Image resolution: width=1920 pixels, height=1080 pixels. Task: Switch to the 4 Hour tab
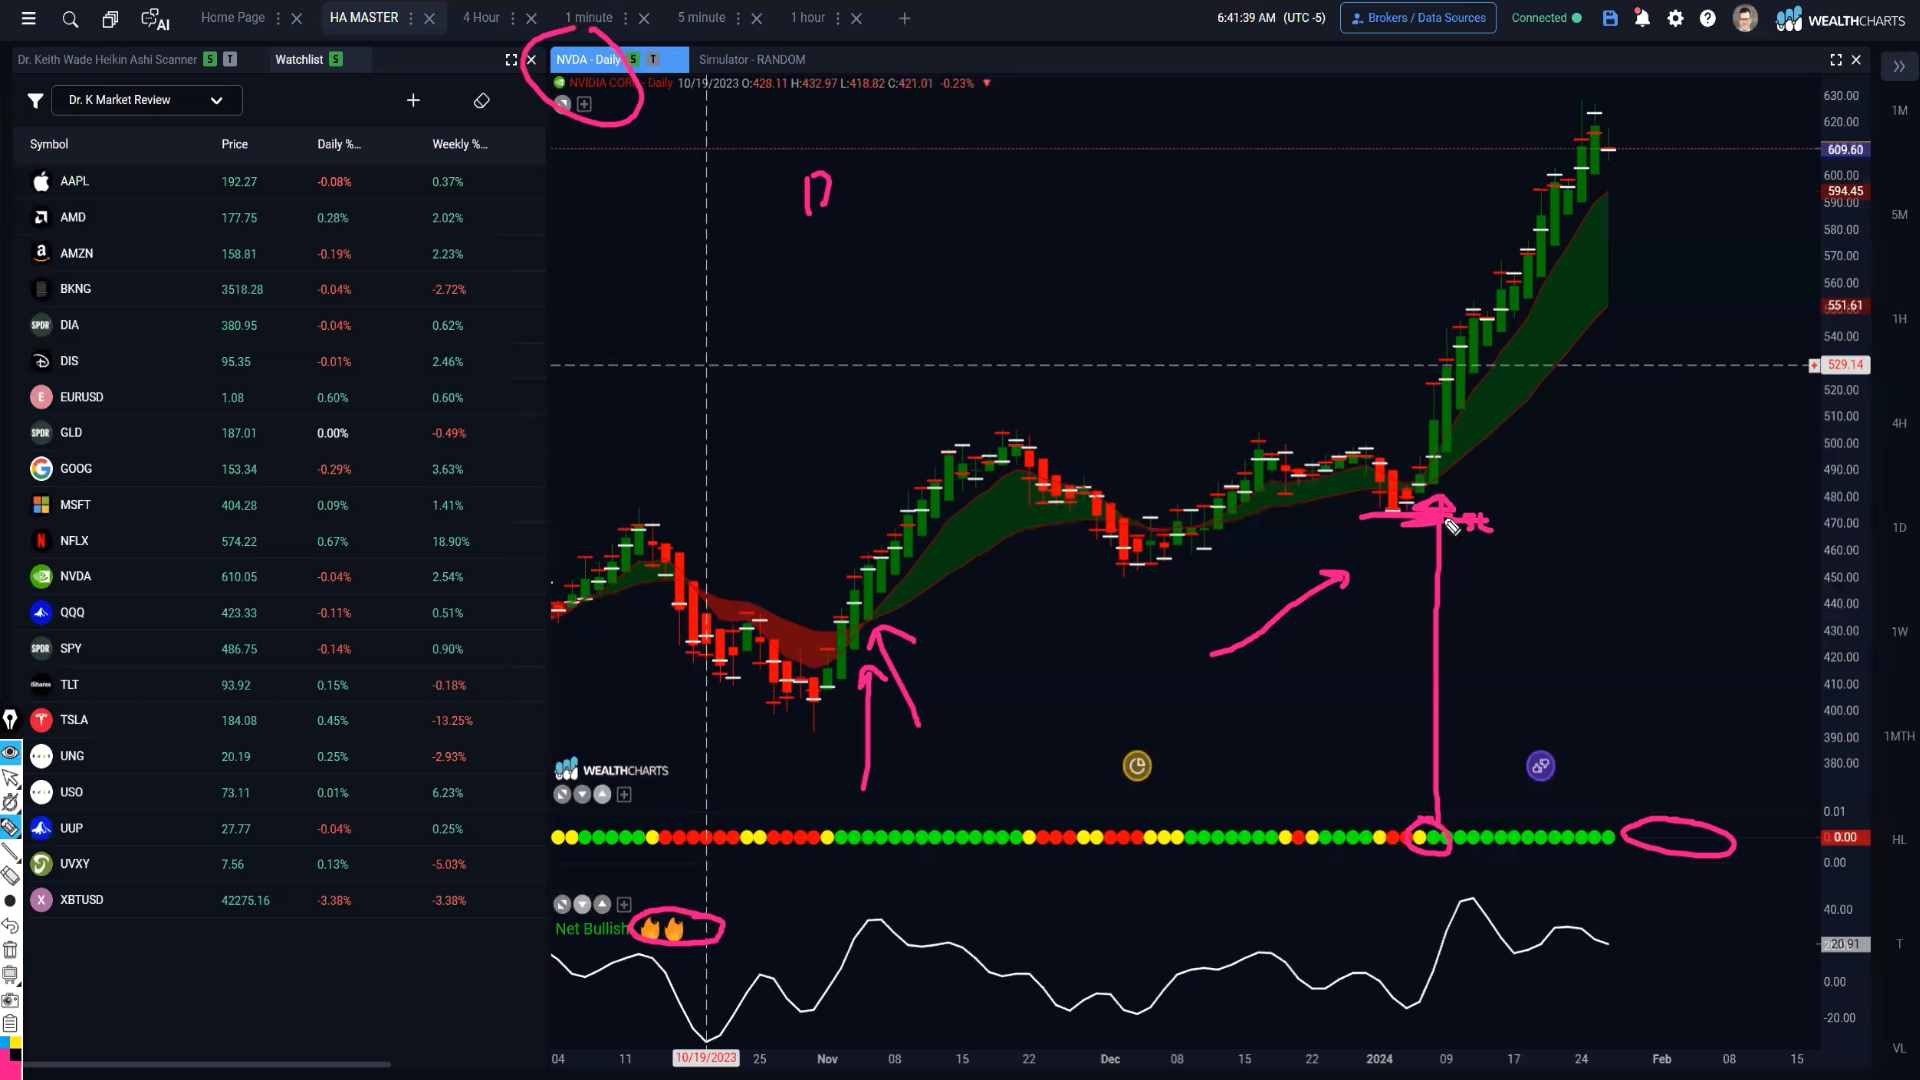[x=481, y=18]
